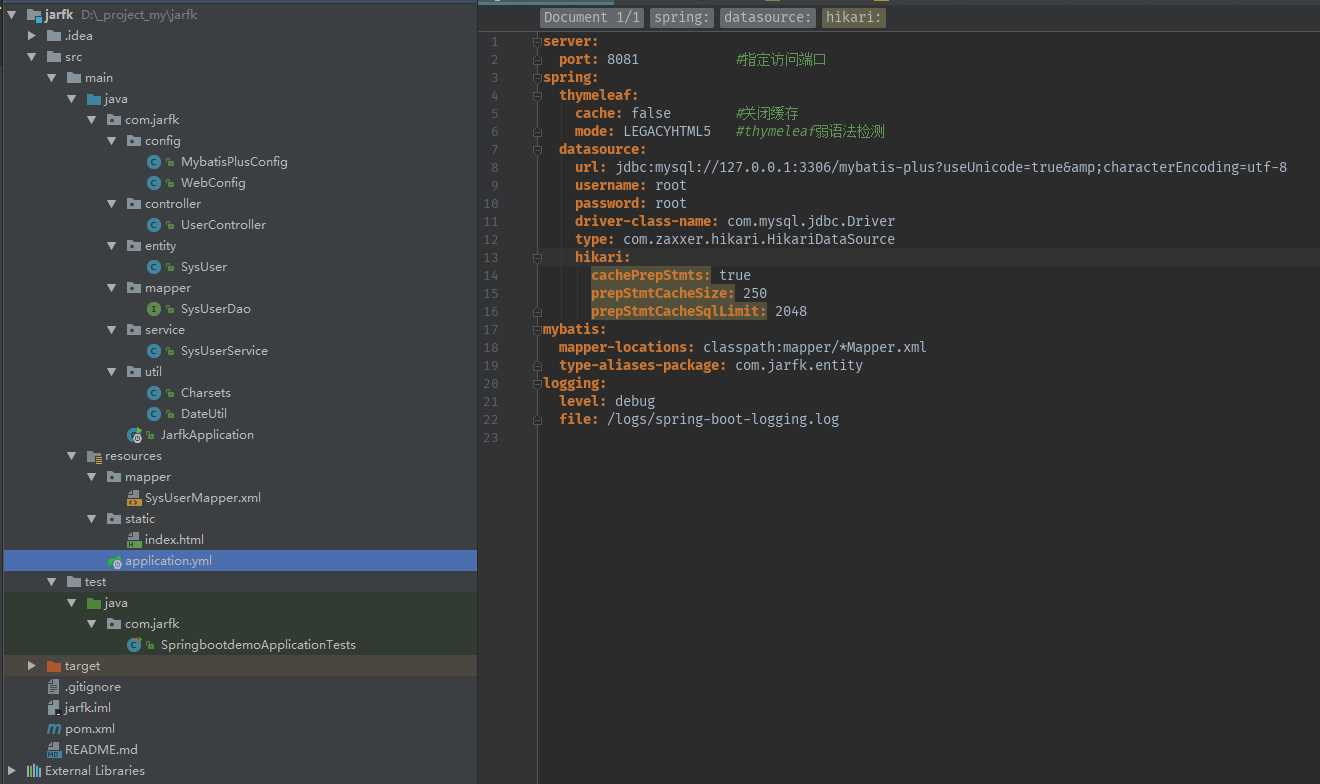Screen dimensions: 1320x784
Task: Collapse the resources folder arrow
Action: tap(72, 456)
